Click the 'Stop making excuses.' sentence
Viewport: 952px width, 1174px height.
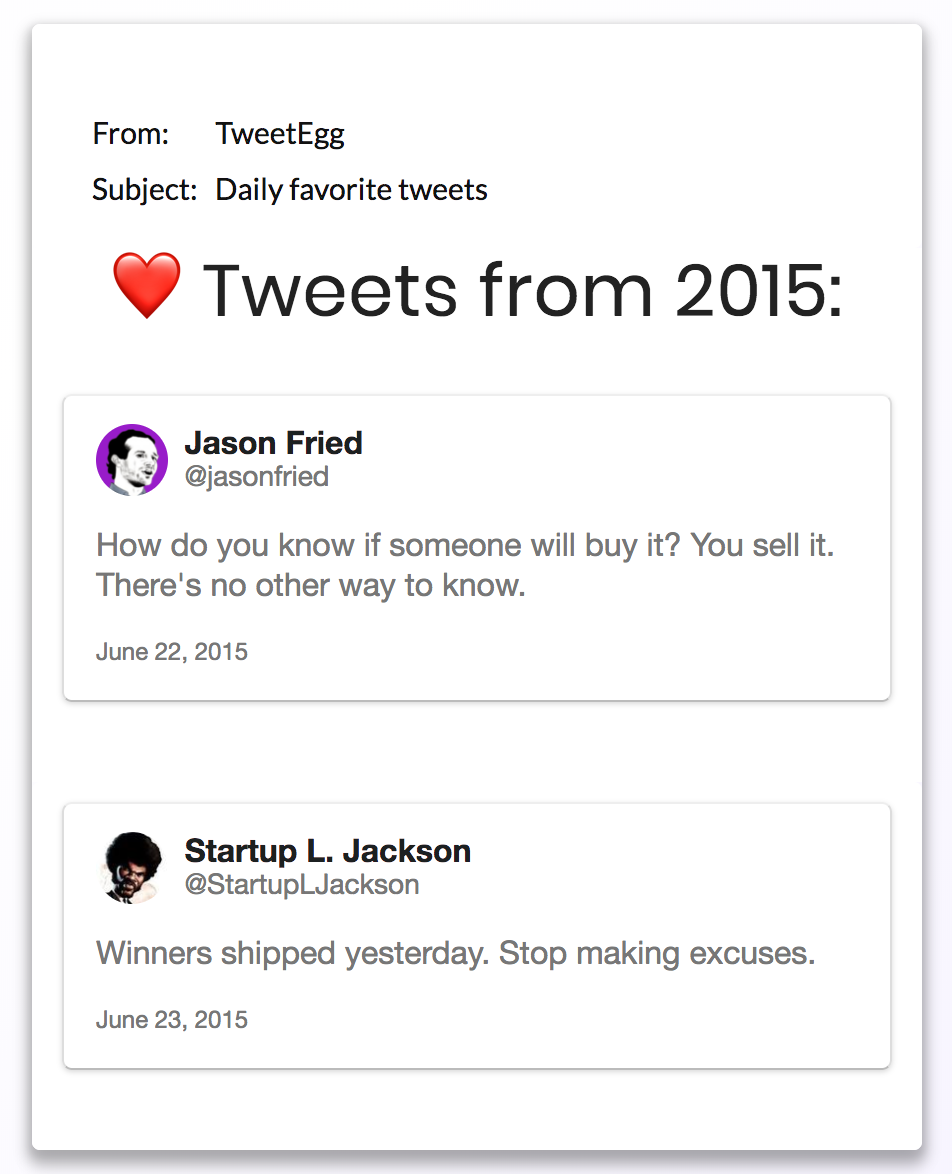point(657,953)
